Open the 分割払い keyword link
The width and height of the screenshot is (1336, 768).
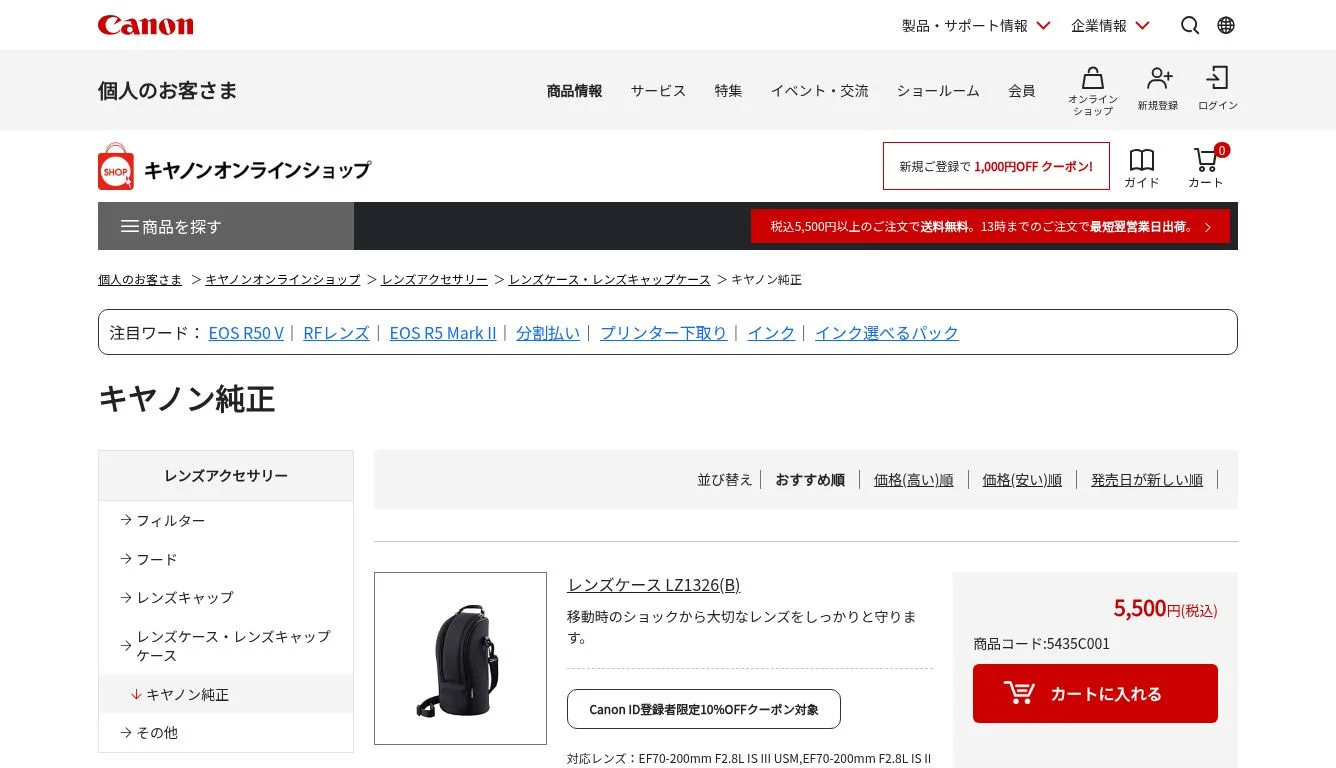tap(548, 333)
